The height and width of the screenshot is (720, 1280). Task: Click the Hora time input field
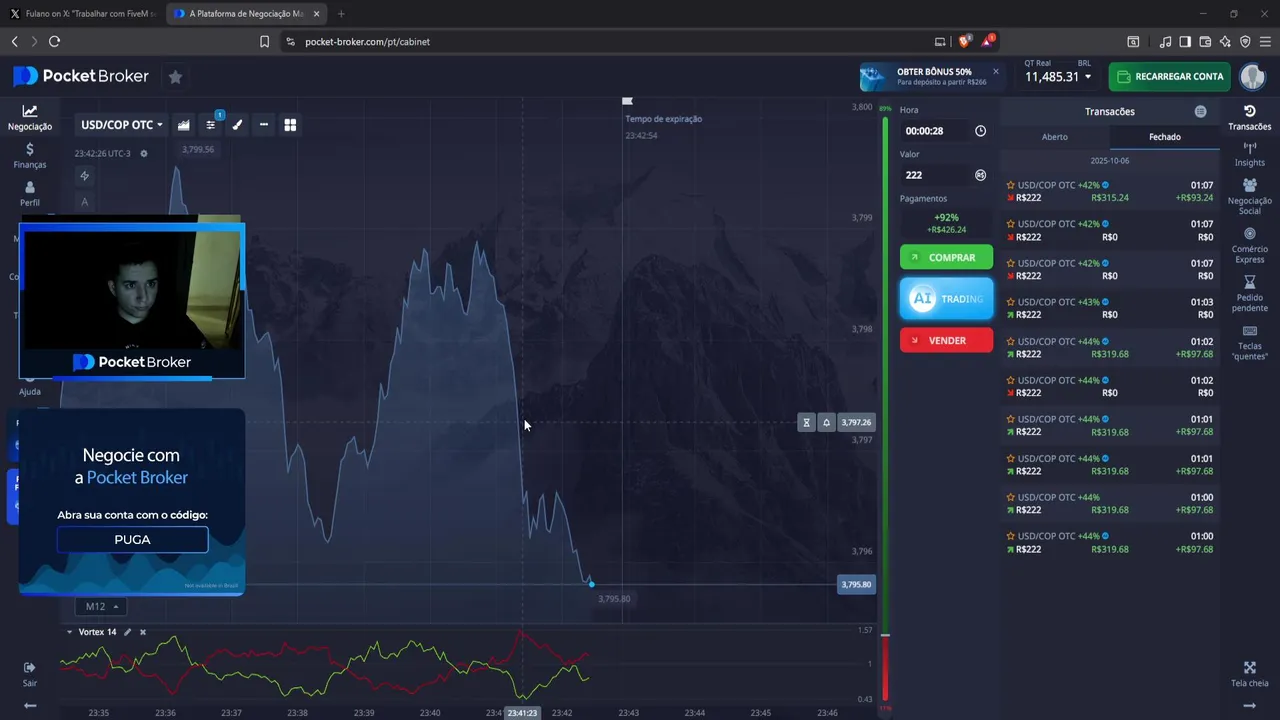tap(936, 131)
